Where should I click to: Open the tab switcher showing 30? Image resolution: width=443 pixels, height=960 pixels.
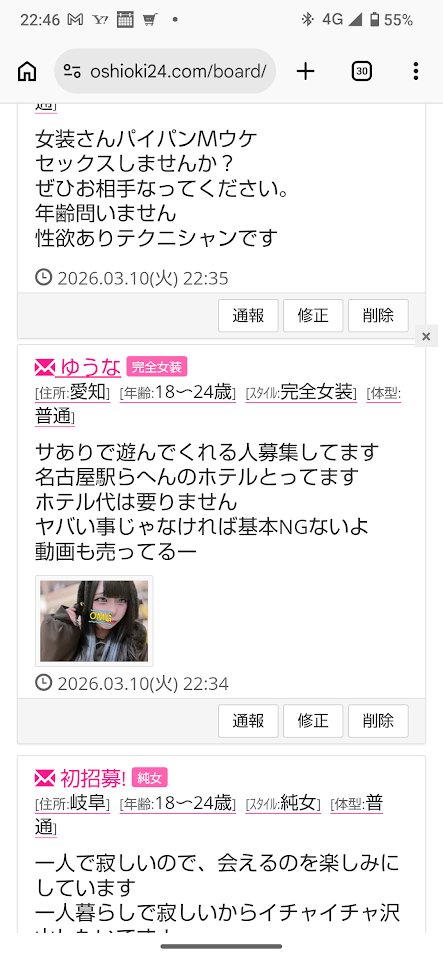tap(362, 72)
